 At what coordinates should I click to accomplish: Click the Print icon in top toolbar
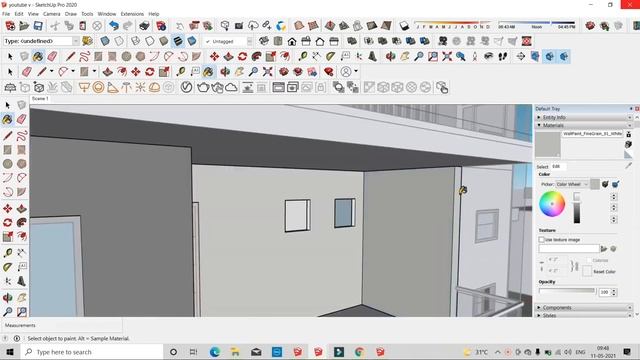[x=144, y=26]
